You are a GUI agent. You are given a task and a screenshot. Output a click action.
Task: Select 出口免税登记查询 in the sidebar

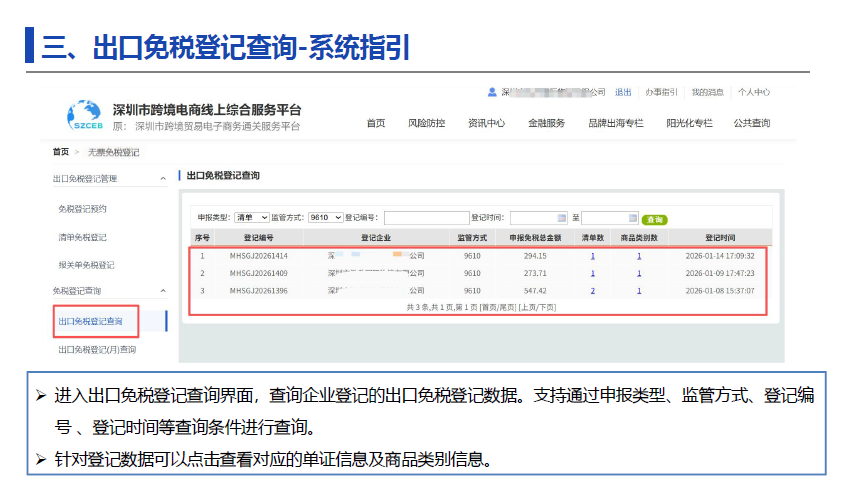(90, 321)
